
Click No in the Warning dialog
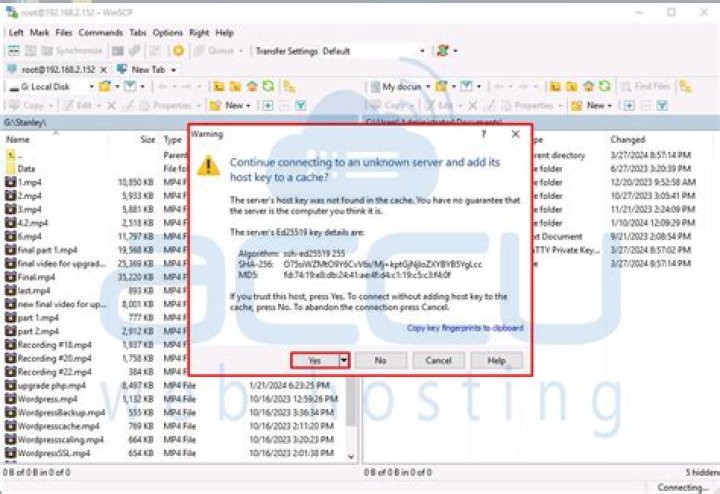[380, 360]
